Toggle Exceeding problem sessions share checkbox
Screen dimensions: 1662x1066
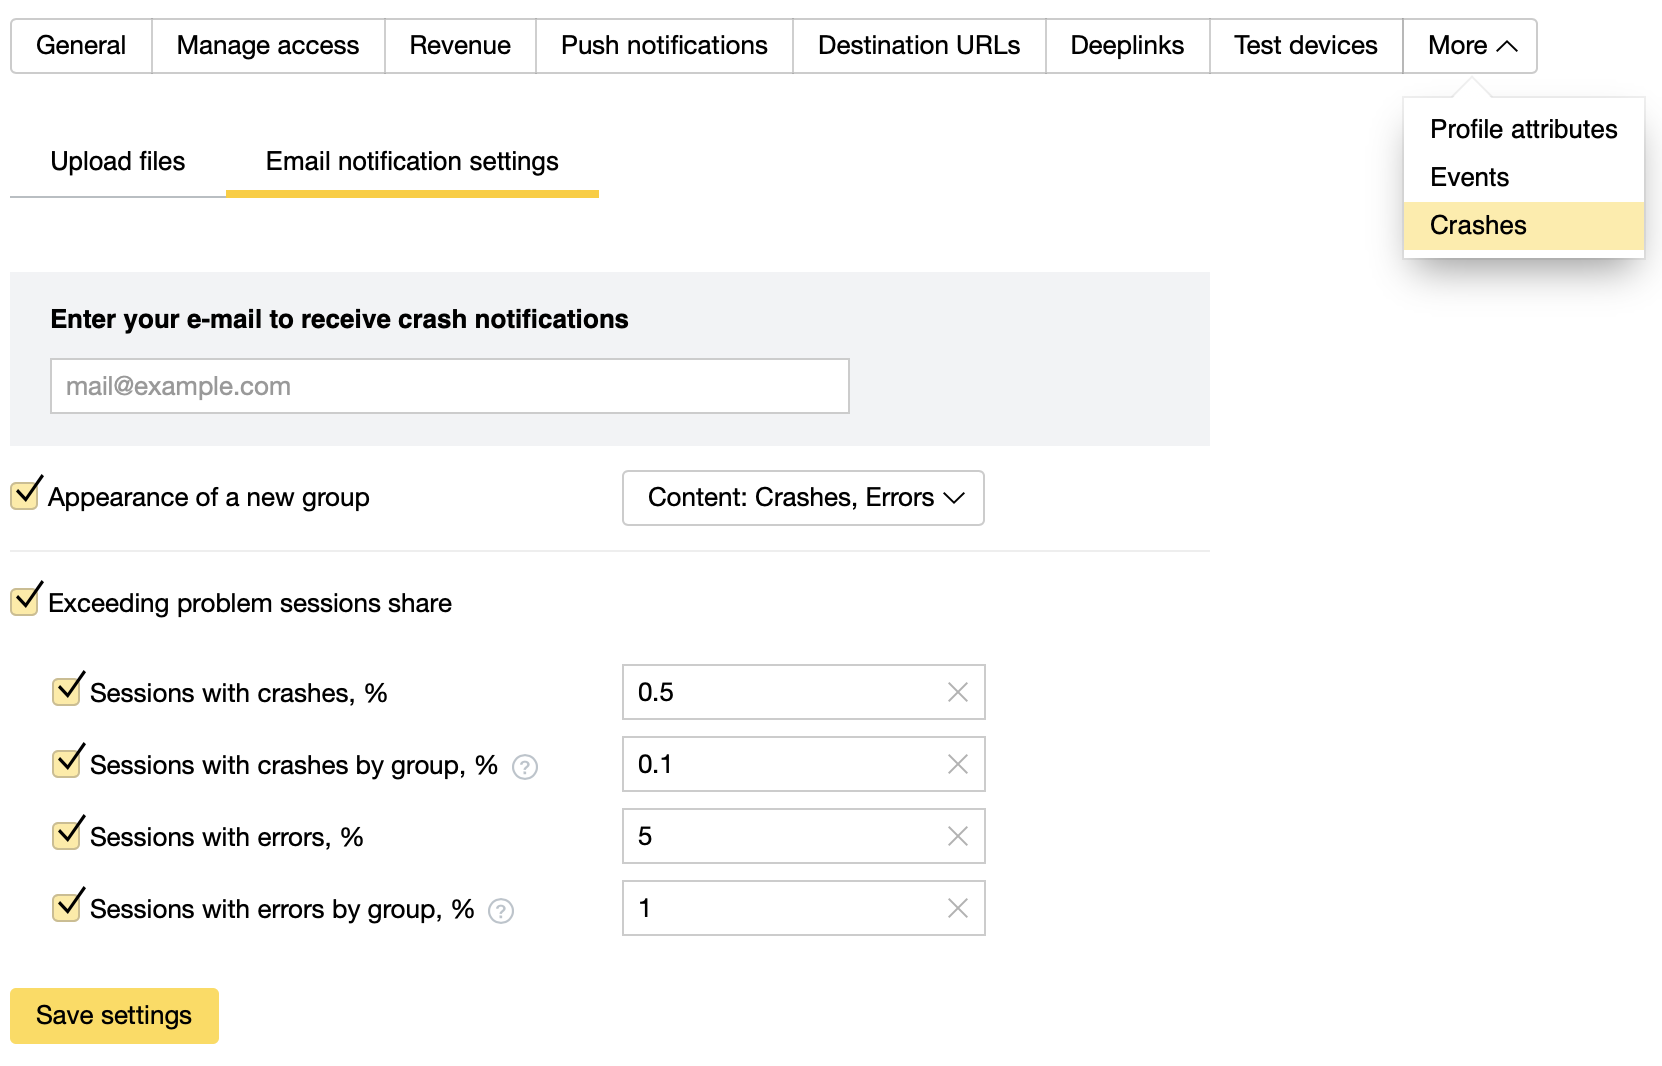pos(25,601)
